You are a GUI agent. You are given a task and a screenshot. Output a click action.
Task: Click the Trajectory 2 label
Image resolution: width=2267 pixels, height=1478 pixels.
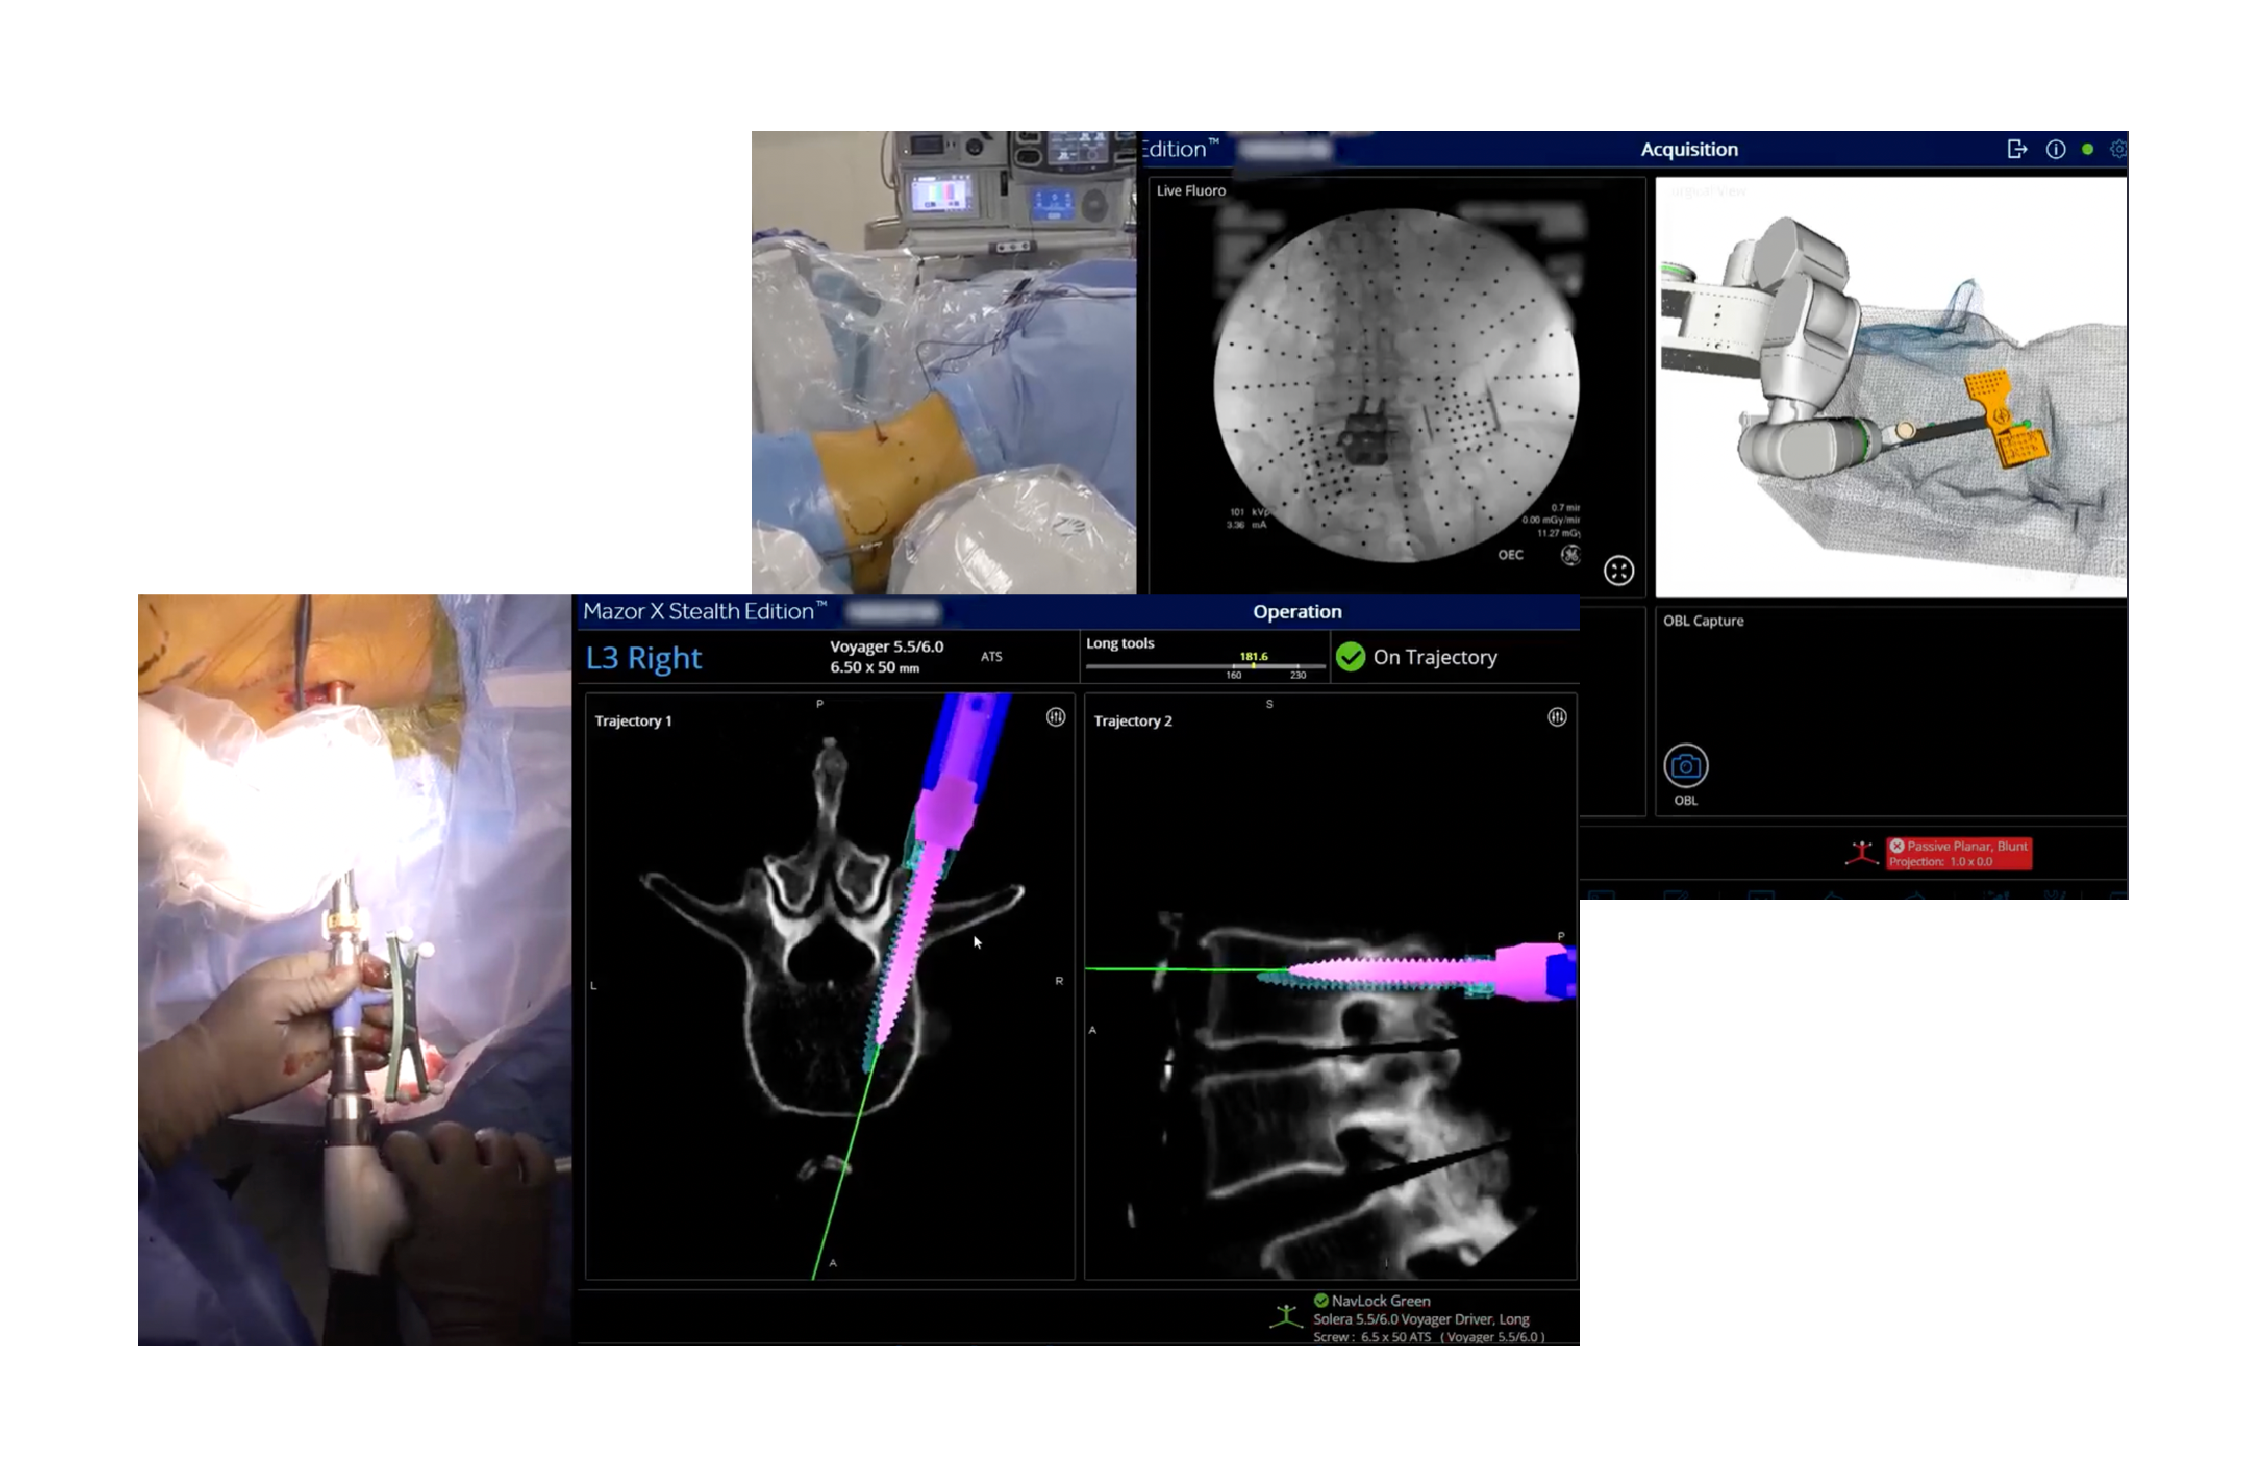point(1132,721)
